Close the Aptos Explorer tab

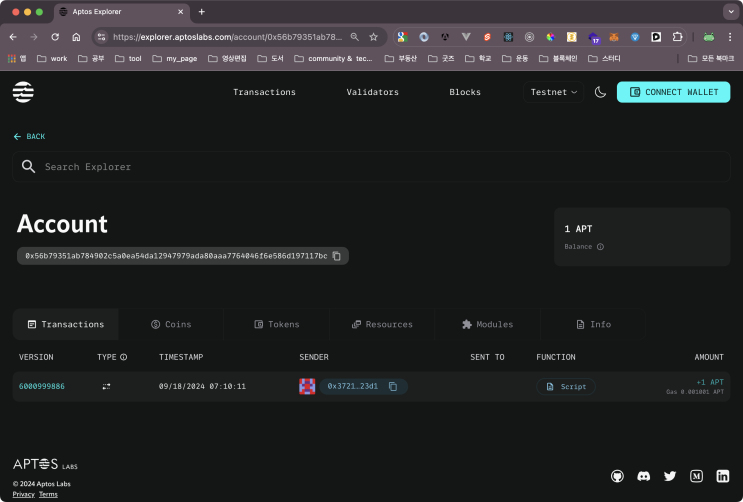pyautogui.click(x=181, y=12)
